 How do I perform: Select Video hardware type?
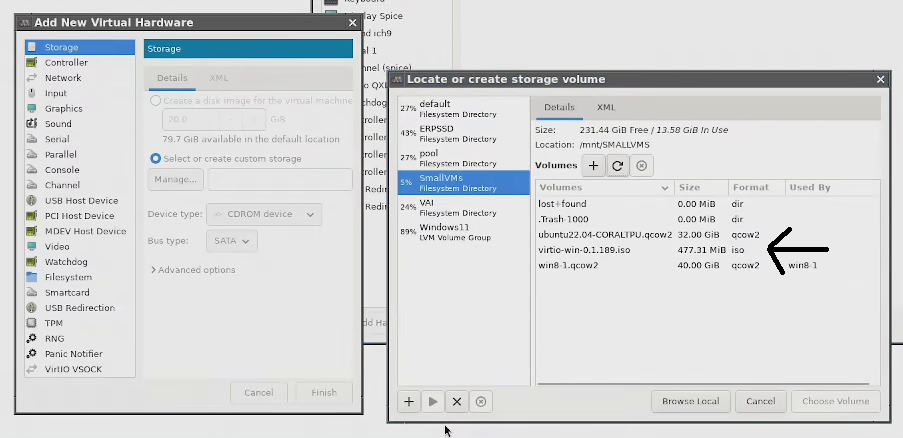point(80,247)
